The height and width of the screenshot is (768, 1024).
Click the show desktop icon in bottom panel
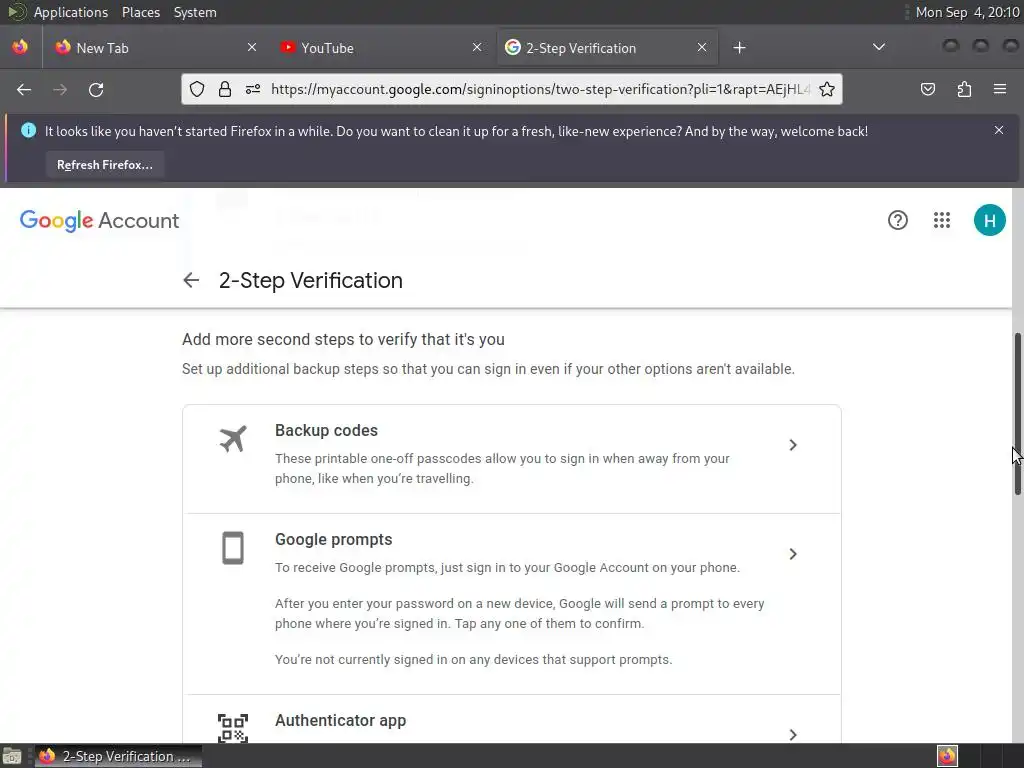pyautogui.click(x=12, y=756)
